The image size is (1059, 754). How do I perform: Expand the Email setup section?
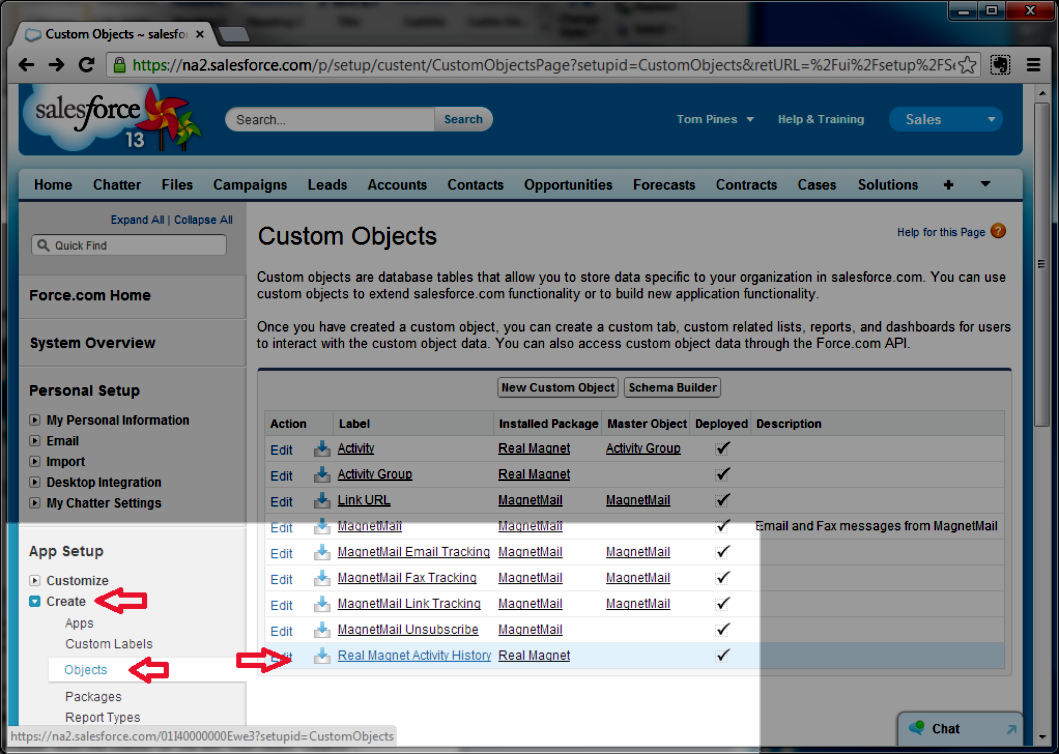click(x=34, y=441)
